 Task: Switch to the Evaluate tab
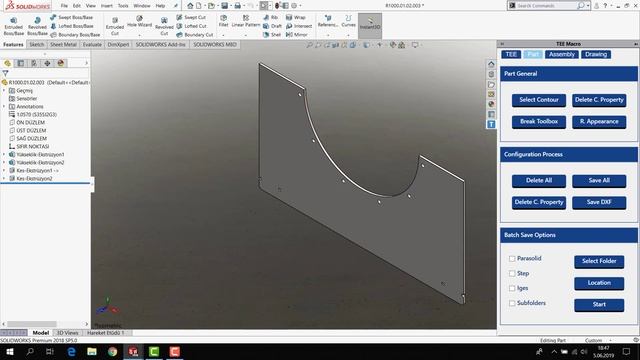(x=92, y=44)
